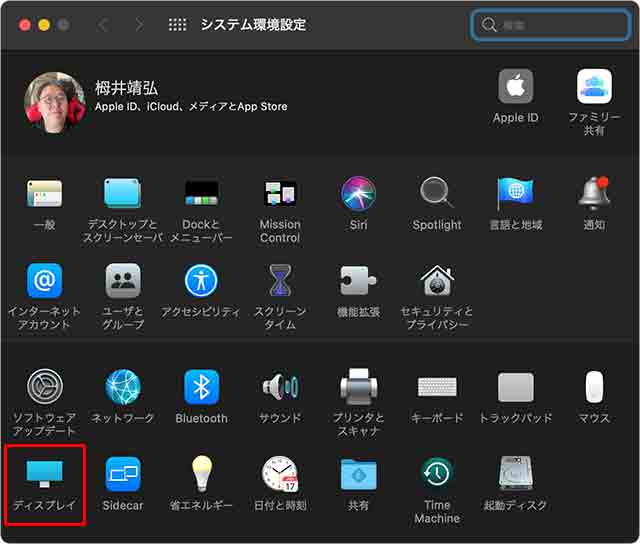Minimize the システム環境設定 window

[44, 25]
